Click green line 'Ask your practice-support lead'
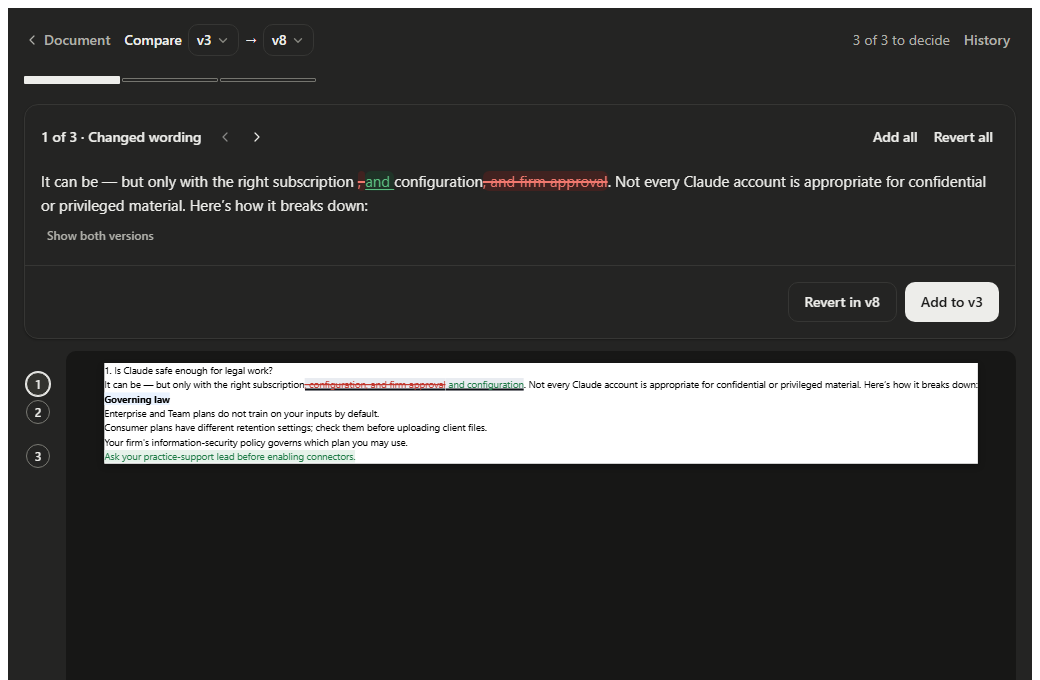Screen dimensions: 1040x680 (229, 457)
